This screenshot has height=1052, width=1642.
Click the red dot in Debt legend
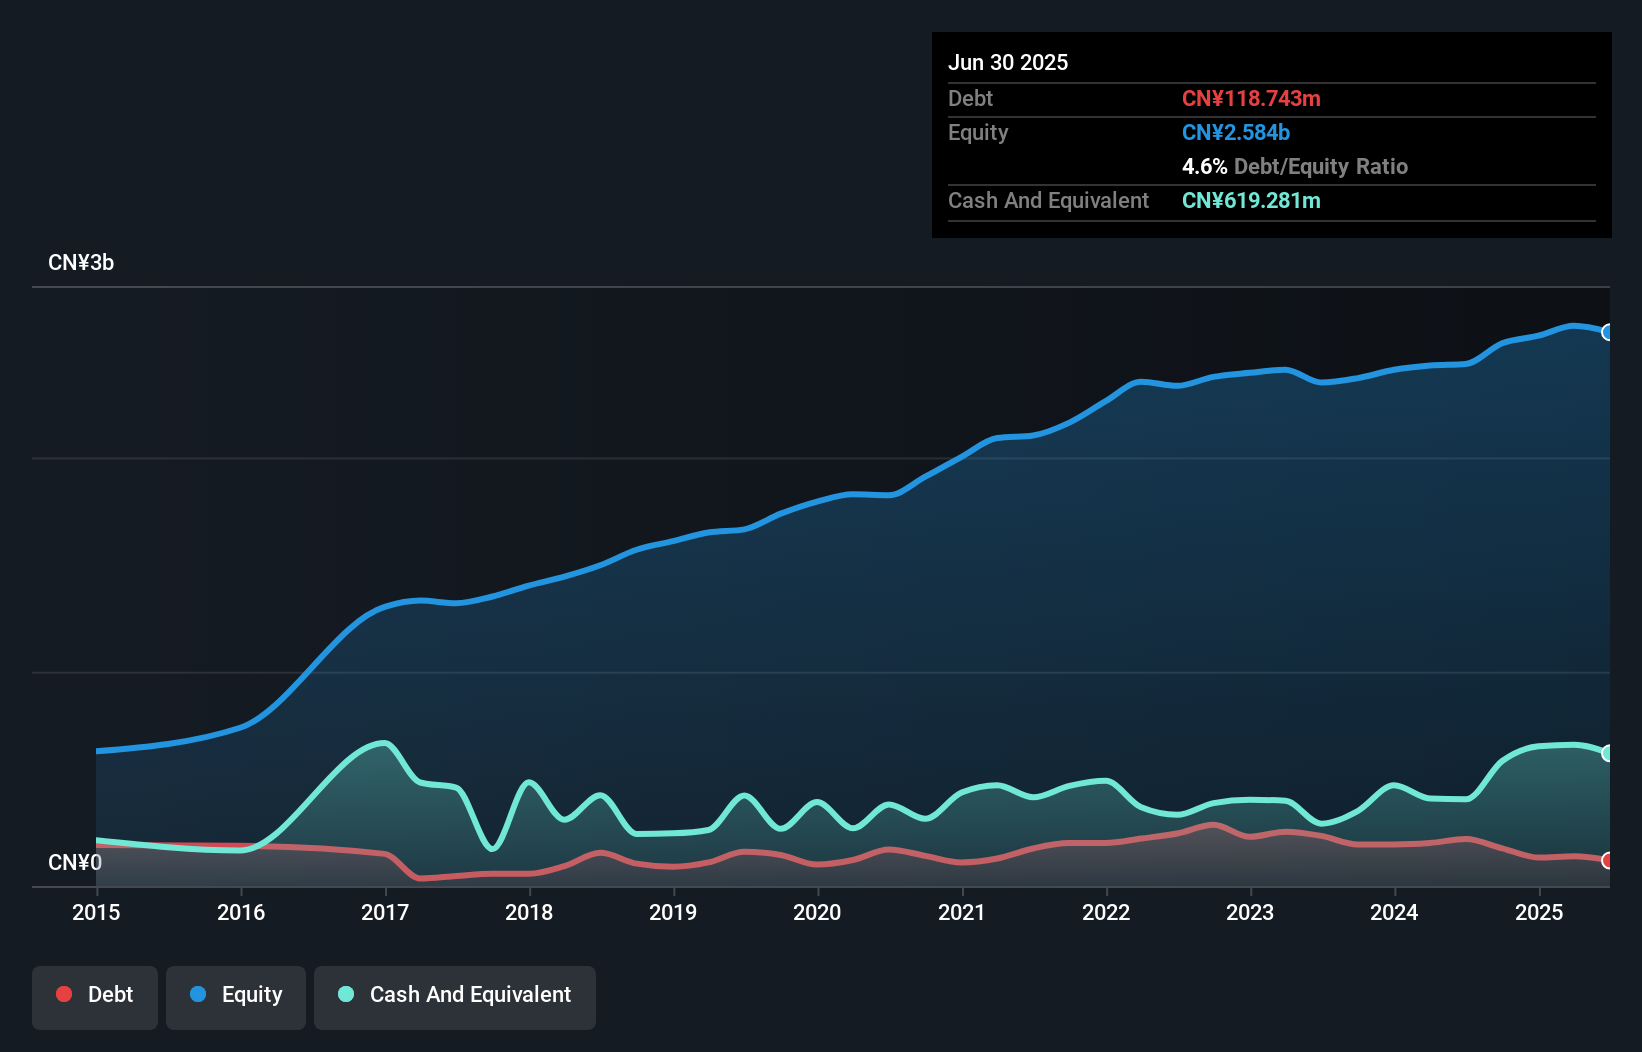pos(64,994)
